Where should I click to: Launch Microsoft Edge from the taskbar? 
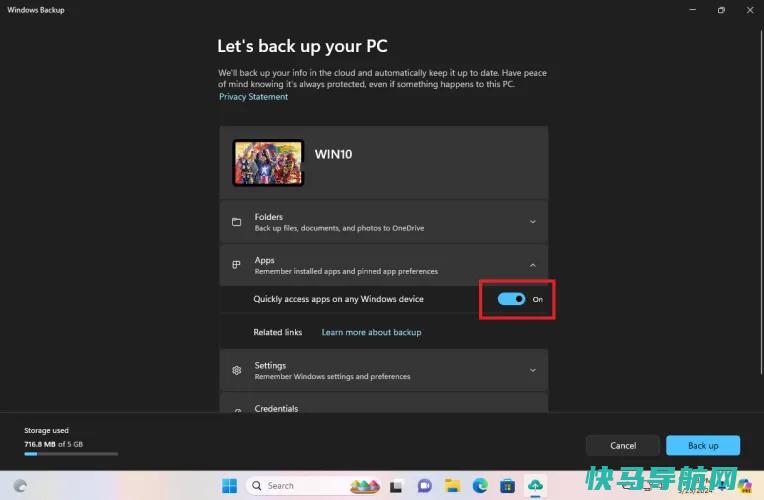coord(480,485)
